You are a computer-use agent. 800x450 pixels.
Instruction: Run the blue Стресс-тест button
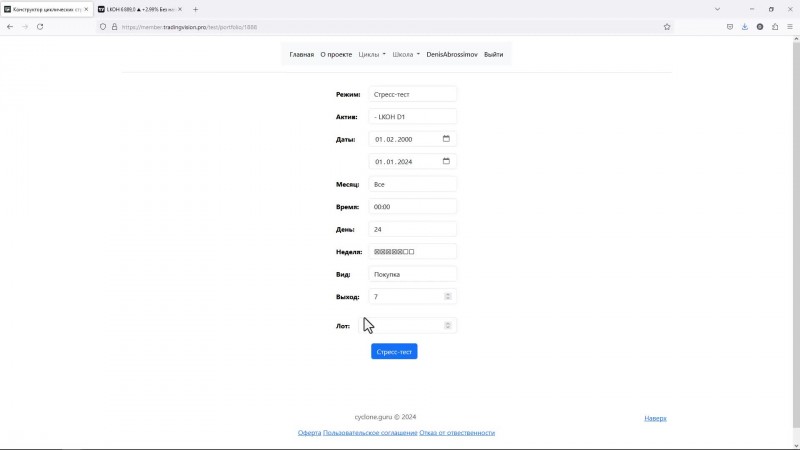[x=394, y=352]
